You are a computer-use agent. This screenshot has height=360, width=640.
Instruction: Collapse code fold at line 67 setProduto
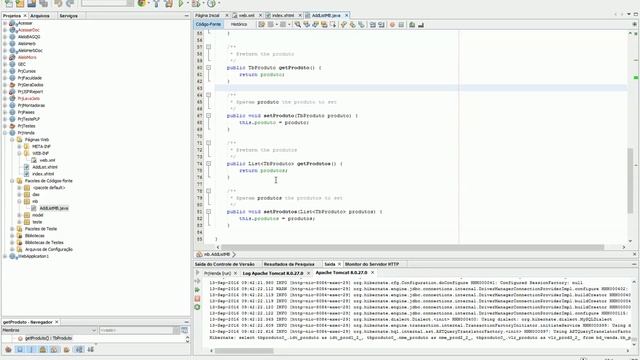(209, 116)
